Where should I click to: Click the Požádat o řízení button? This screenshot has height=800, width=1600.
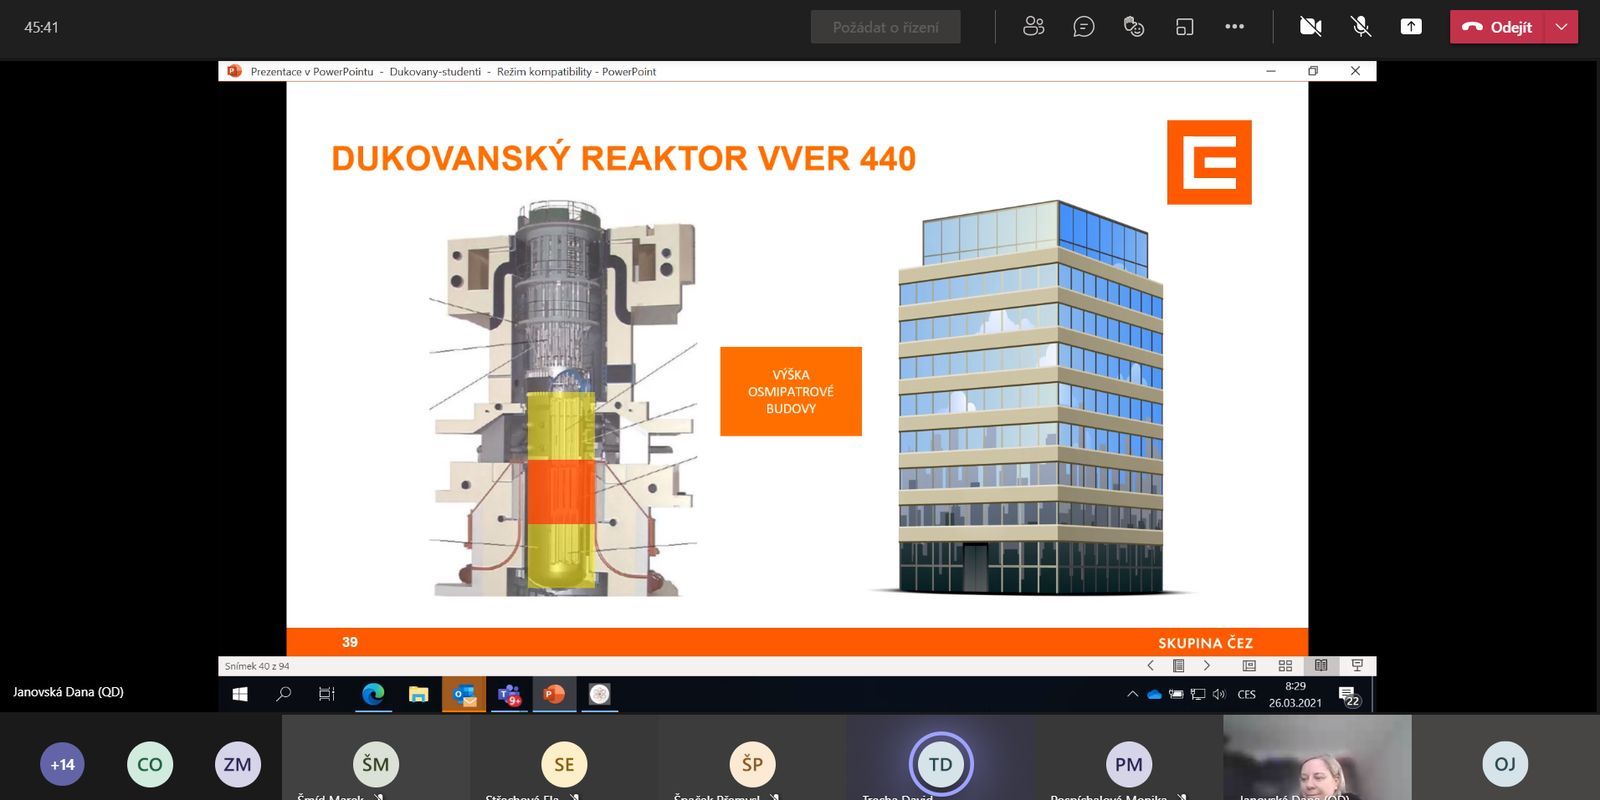click(x=885, y=27)
